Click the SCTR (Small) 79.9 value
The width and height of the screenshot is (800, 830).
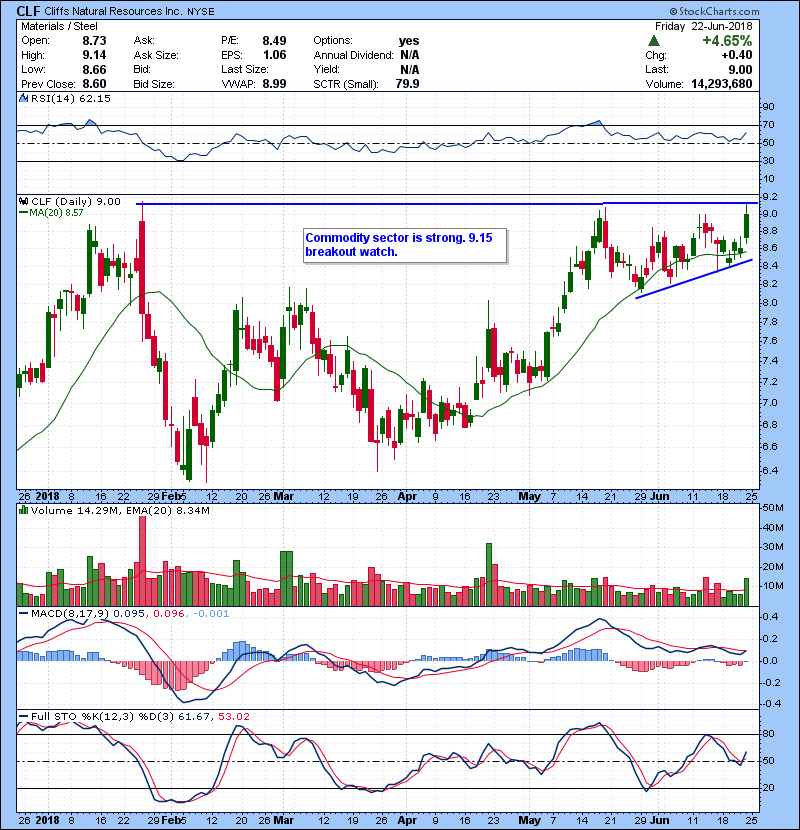tap(407, 84)
